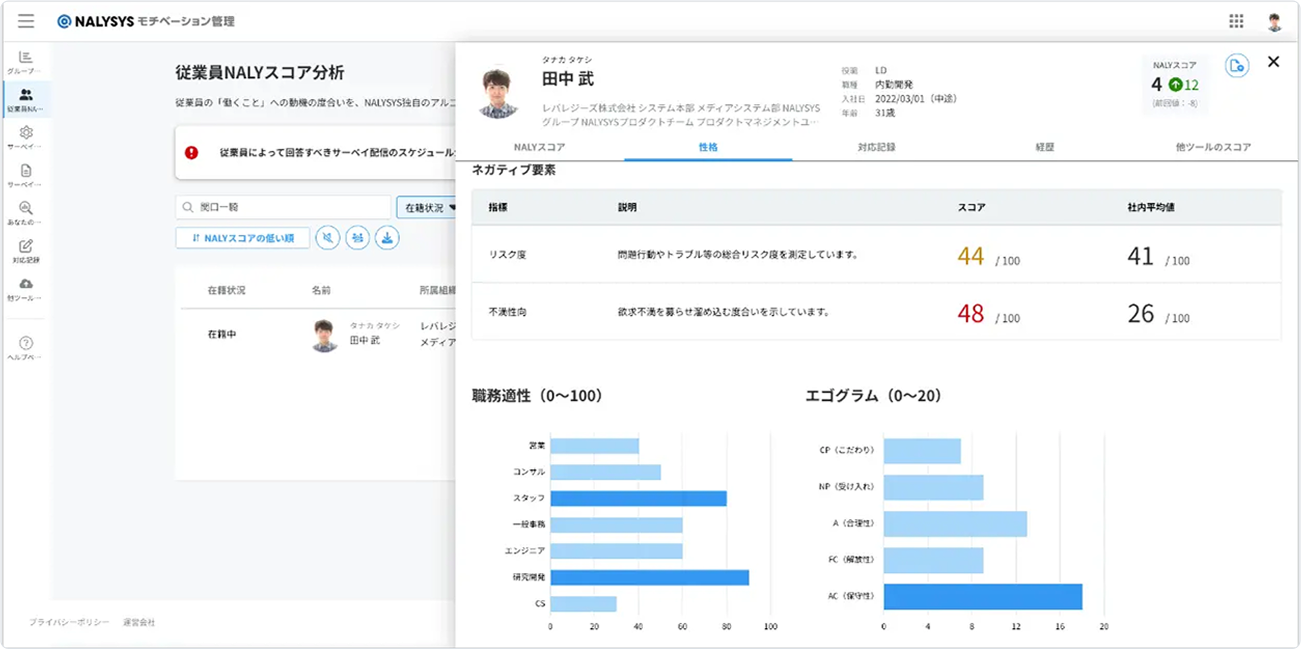Click the 研究開発 bar in job aptitude chart
Screen dimensions: 1301x649
pos(649,577)
